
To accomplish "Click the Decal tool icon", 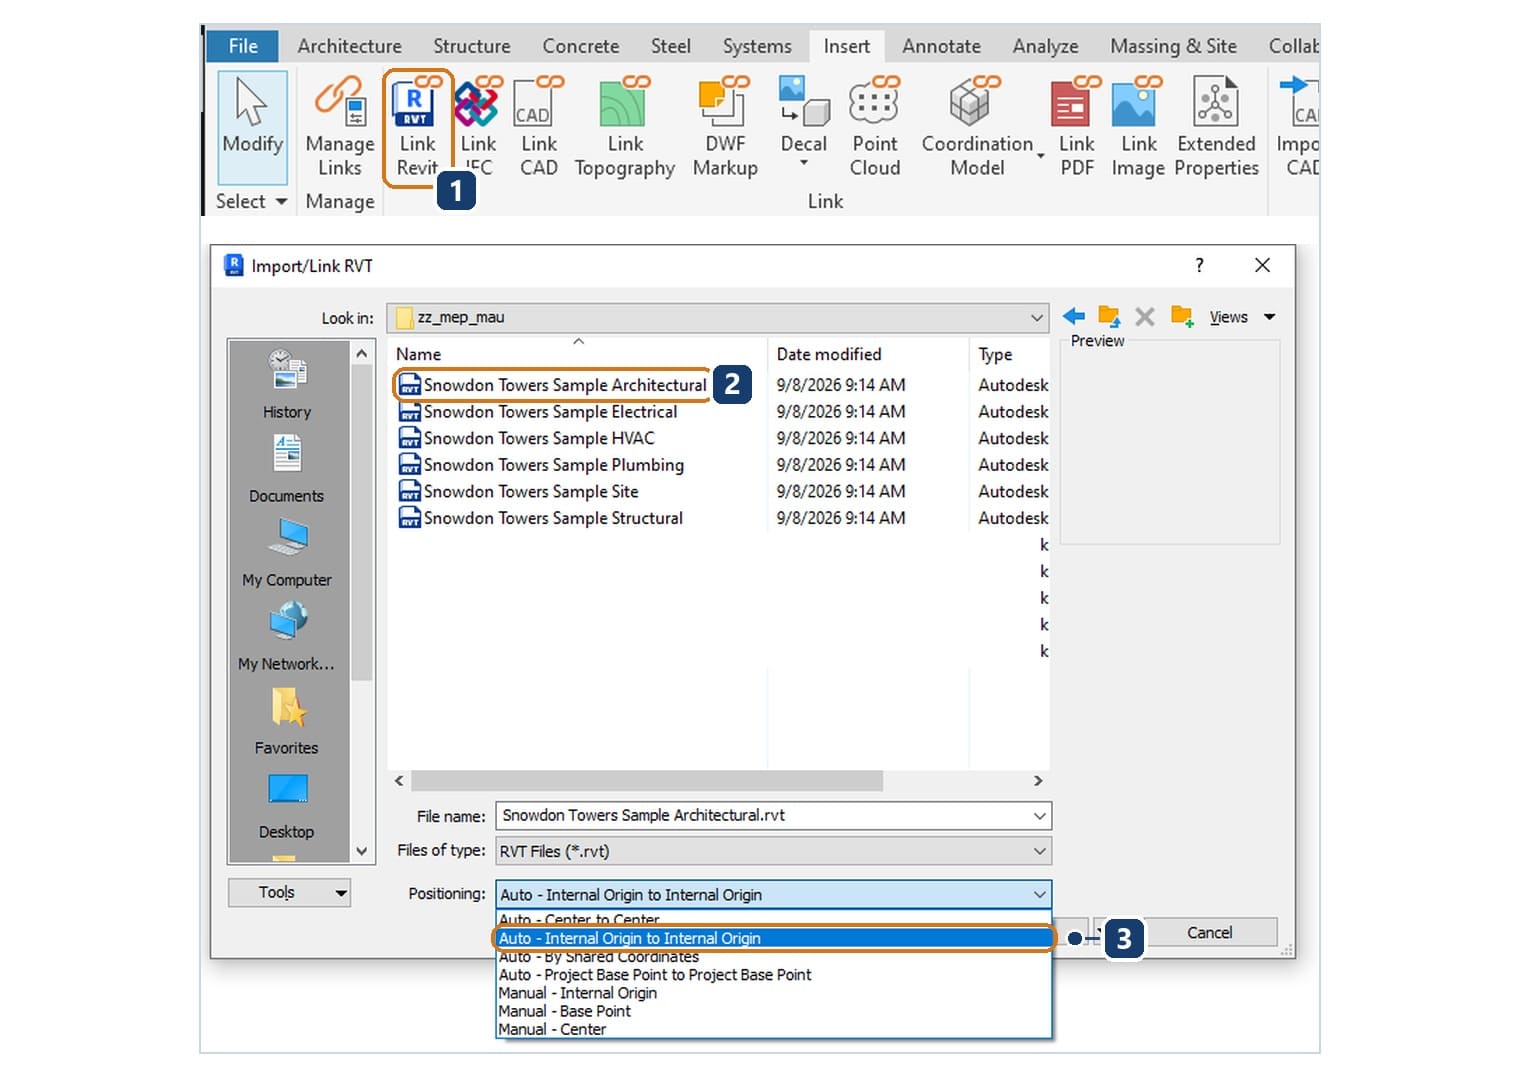I will (803, 100).
